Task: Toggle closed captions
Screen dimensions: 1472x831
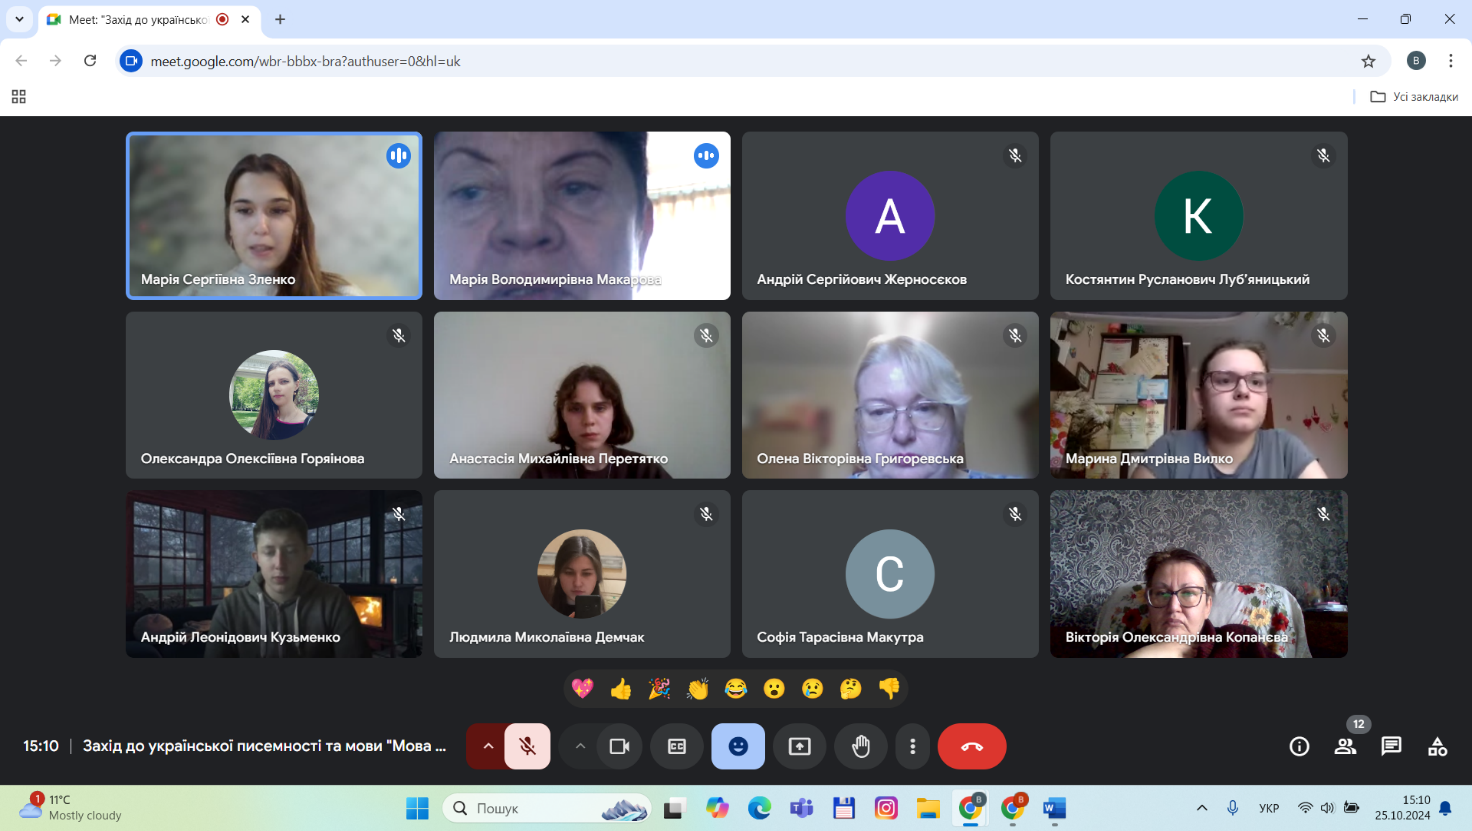Action: coord(677,746)
